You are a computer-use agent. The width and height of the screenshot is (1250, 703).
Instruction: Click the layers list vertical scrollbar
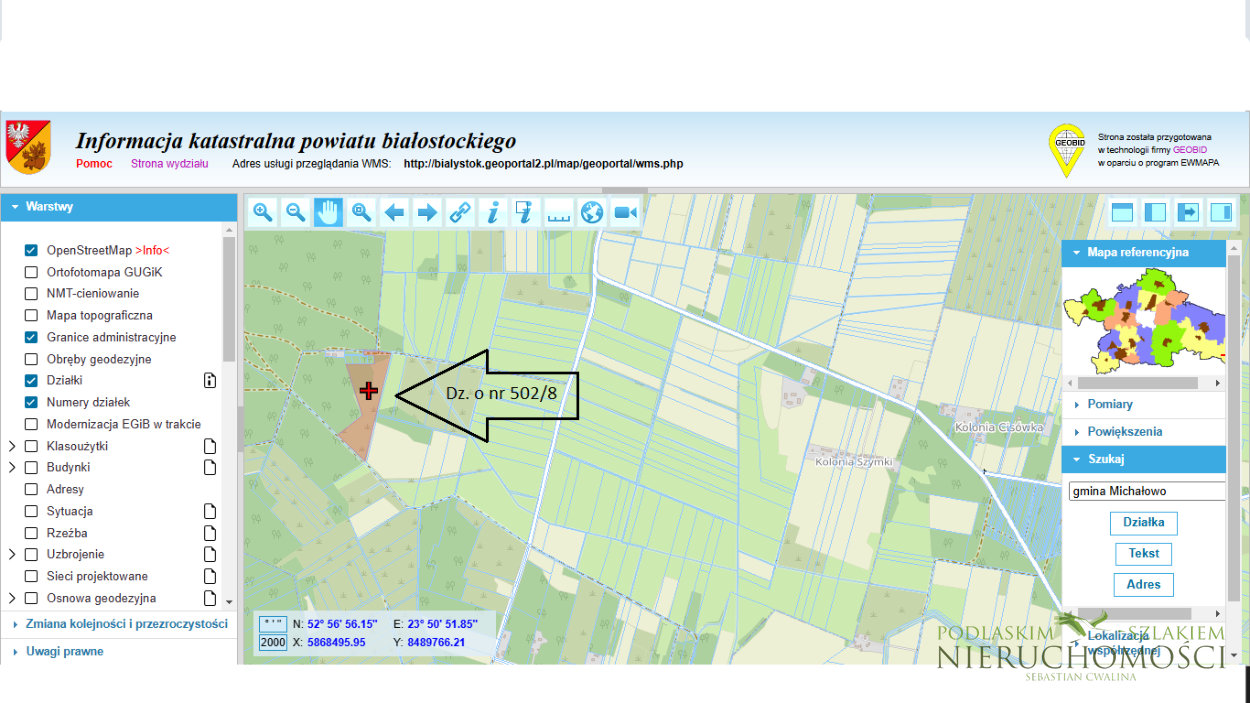point(229,297)
